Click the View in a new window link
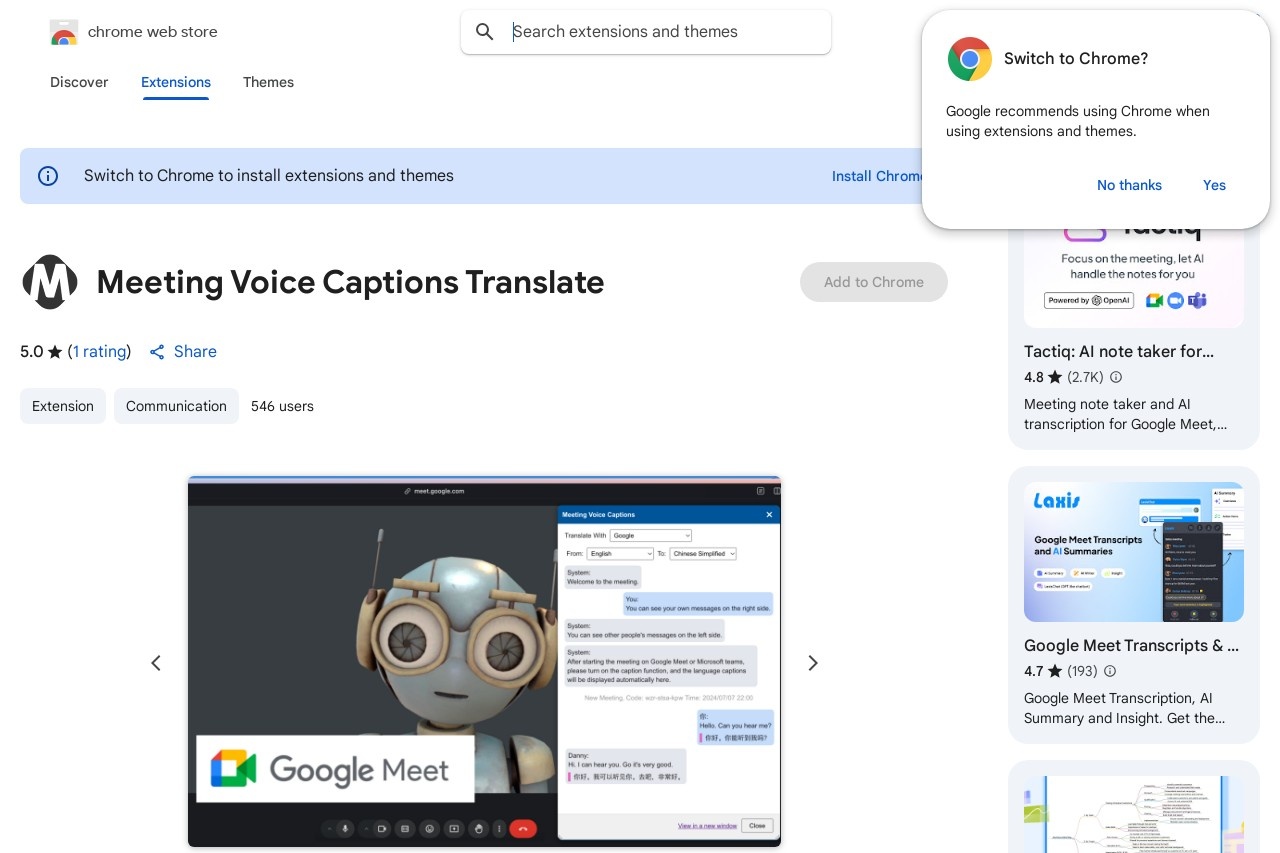The image size is (1280, 853). (x=707, y=826)
